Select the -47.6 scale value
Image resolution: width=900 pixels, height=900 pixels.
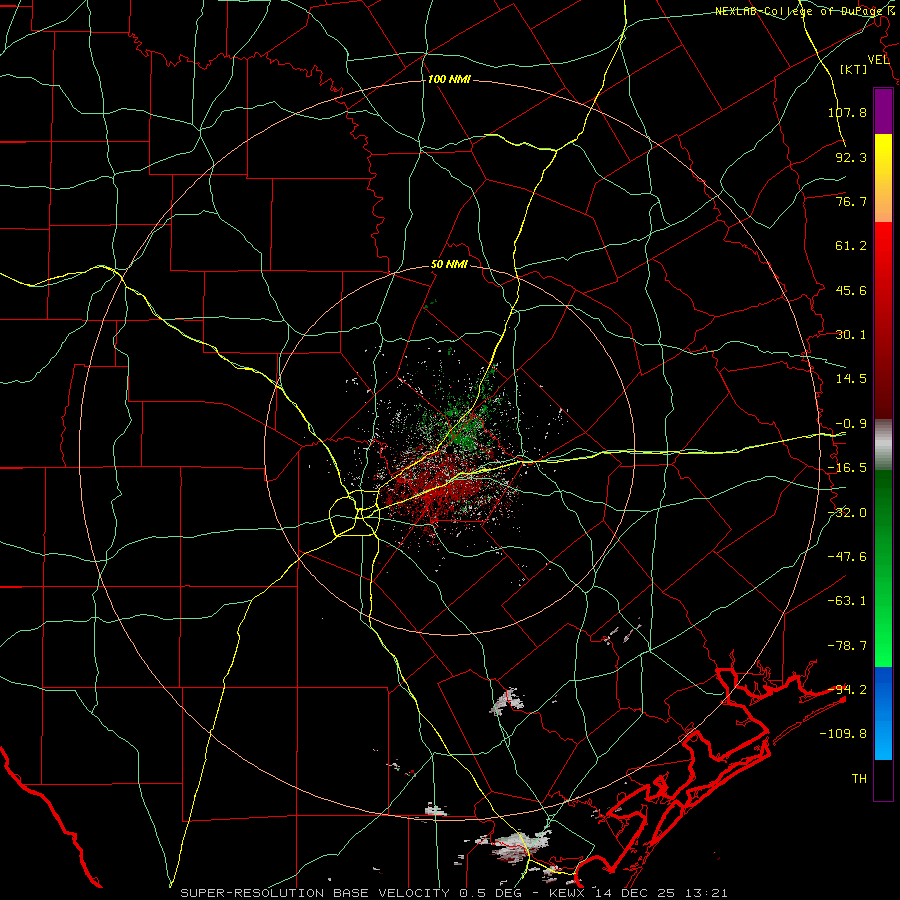(847, 557)
